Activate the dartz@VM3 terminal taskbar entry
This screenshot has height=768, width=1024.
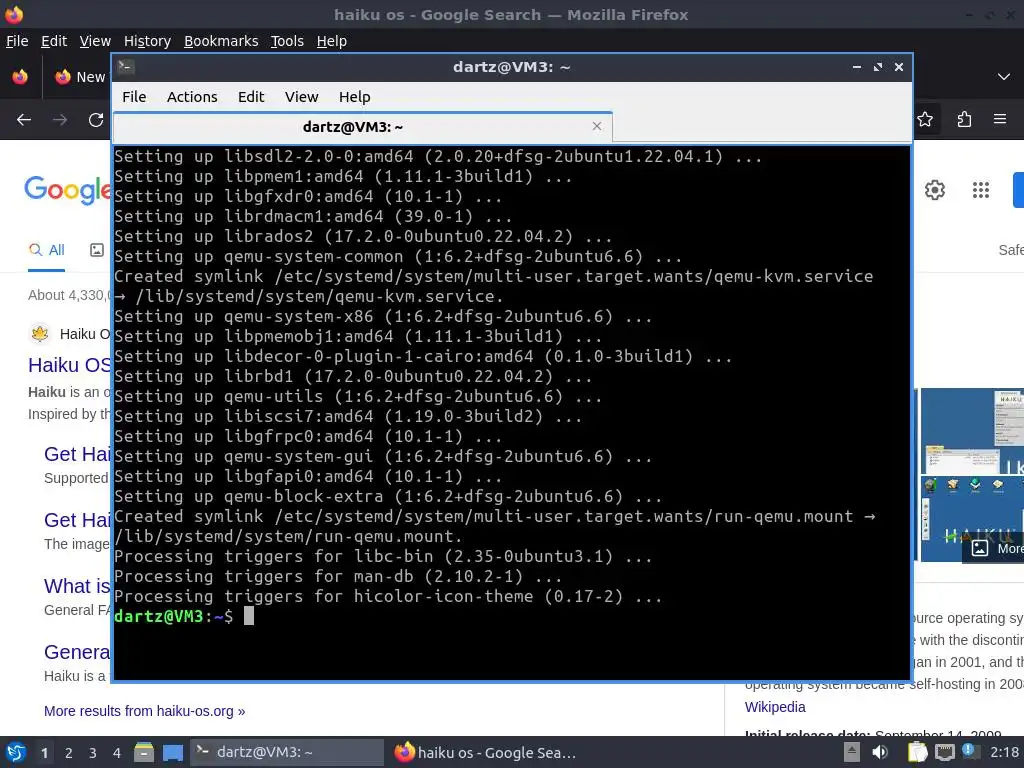click(x=287, y=753)
